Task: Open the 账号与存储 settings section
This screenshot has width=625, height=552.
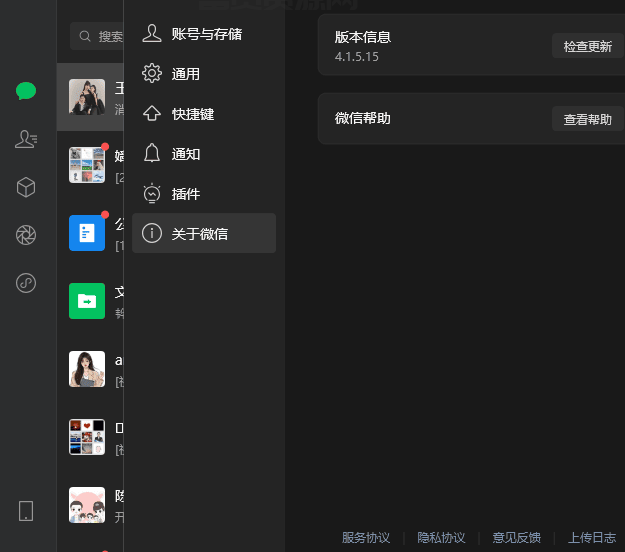Action: (204, 34)
